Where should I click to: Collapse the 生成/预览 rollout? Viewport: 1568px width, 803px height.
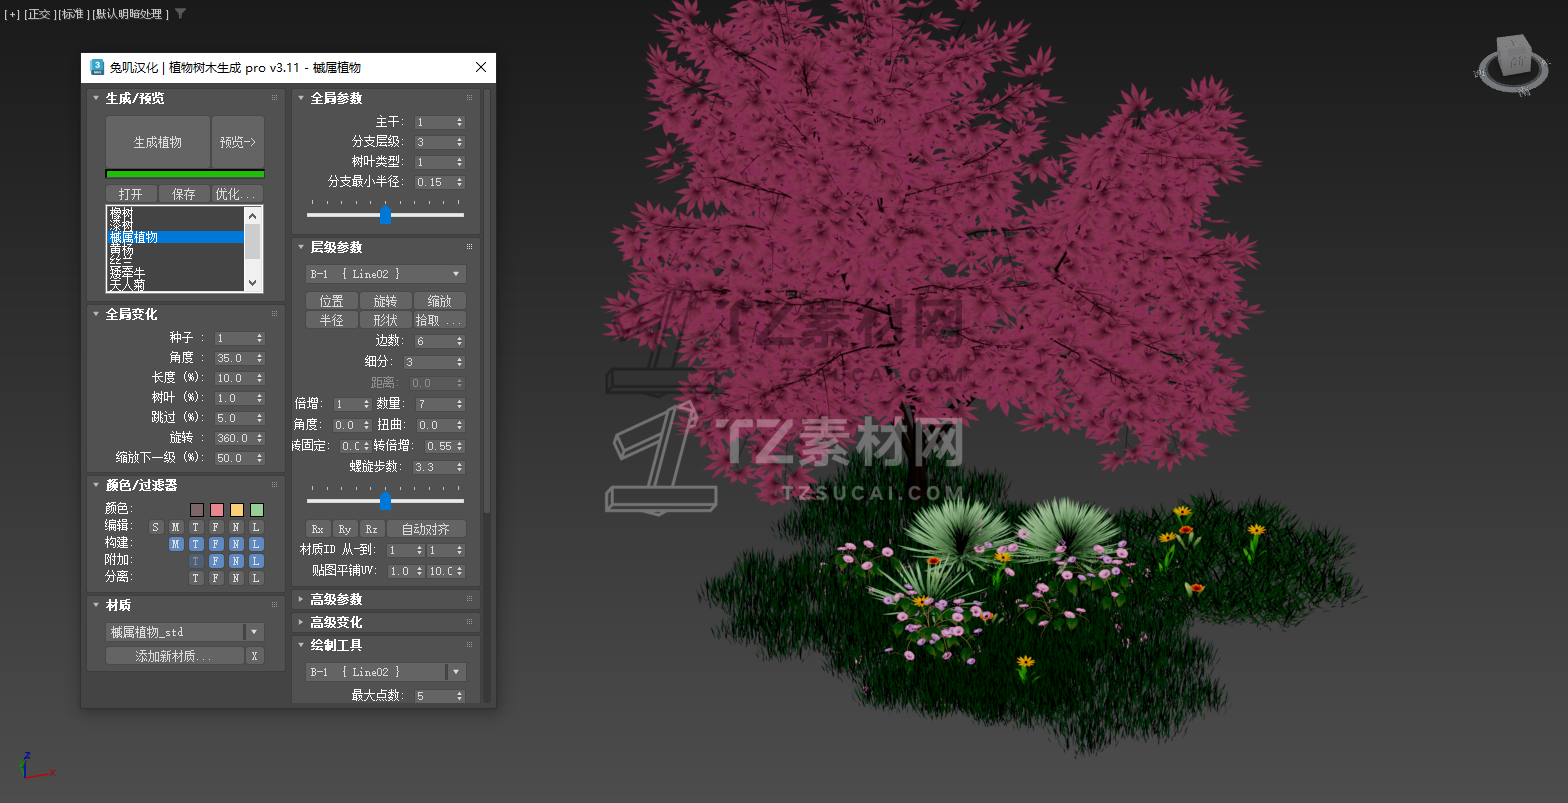point(96,98)
